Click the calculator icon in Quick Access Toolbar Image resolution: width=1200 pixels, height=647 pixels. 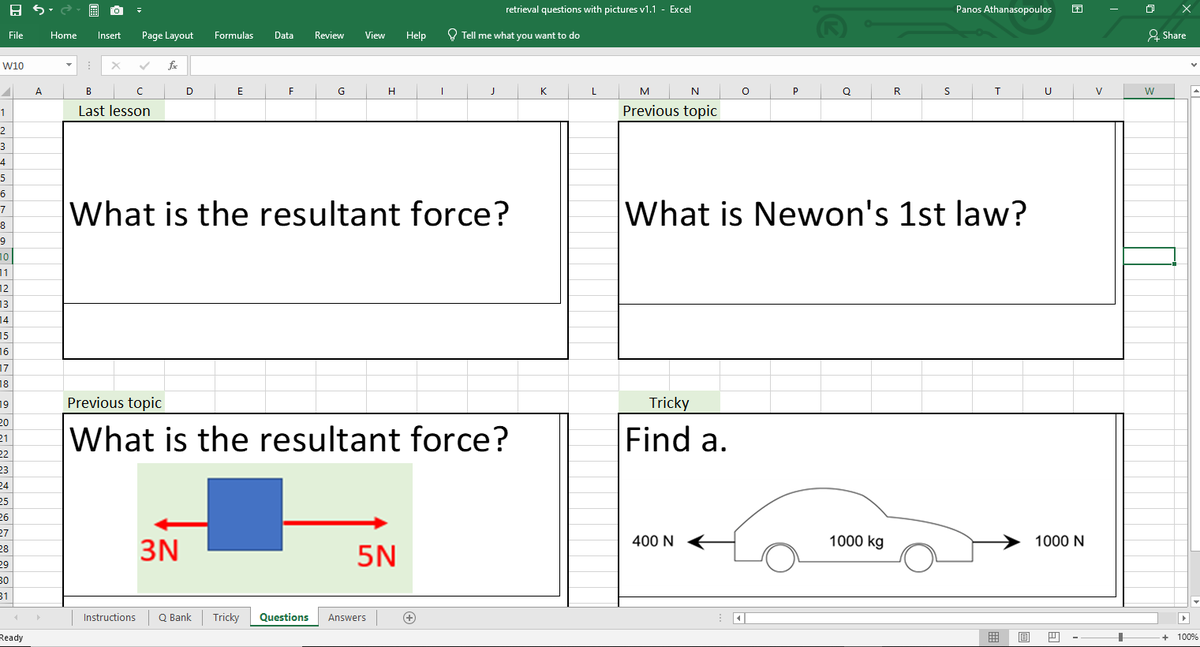point(93,10)
